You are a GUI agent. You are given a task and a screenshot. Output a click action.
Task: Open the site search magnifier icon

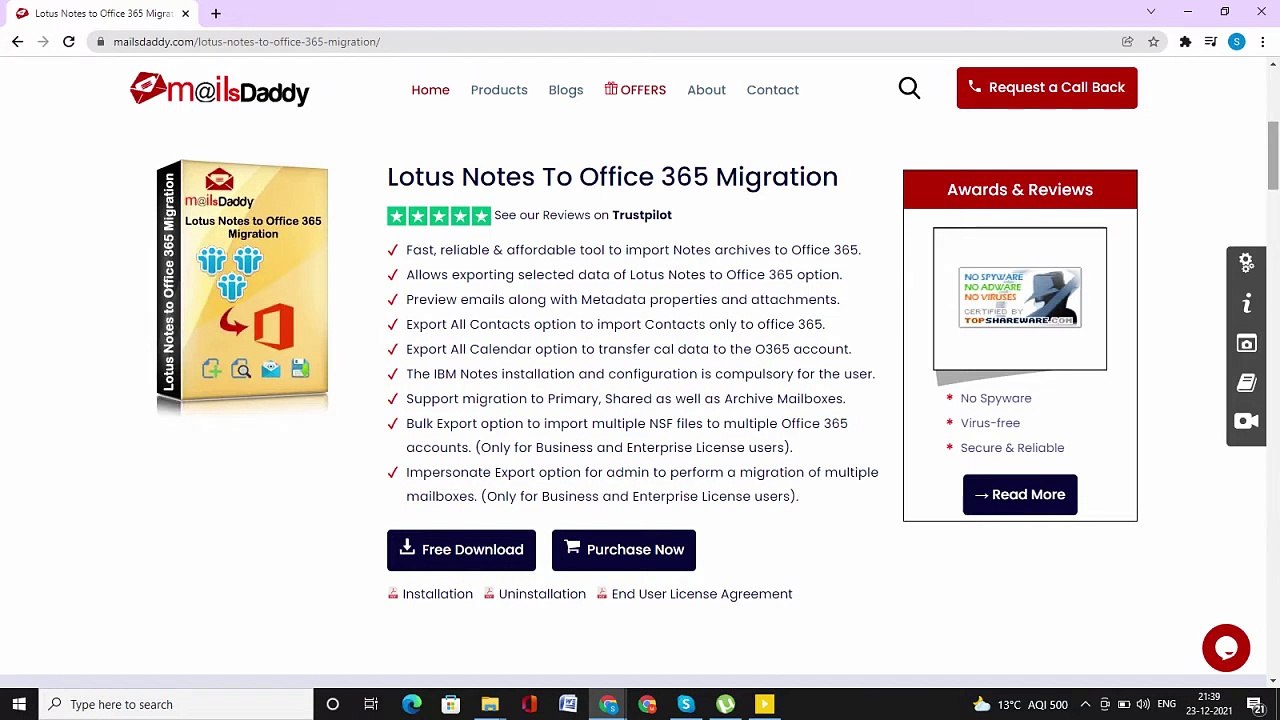[x=909, y=88]
